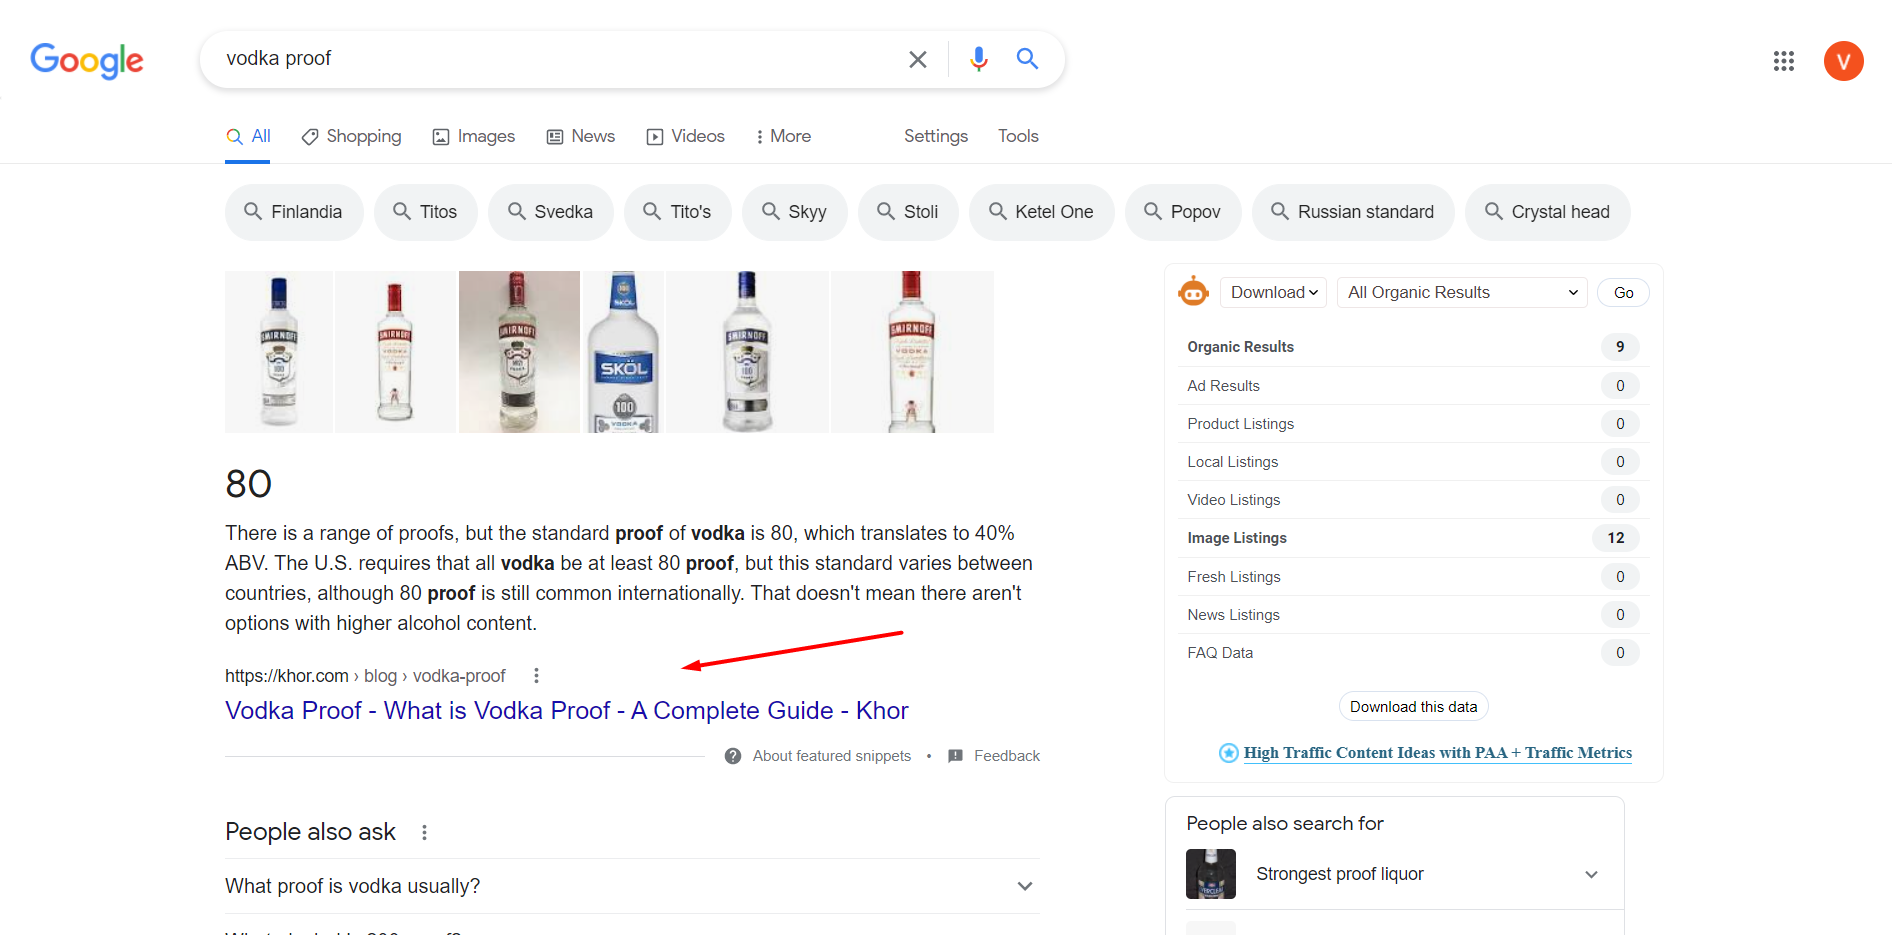Open the More search filters menu

click(x=783, y=136)
